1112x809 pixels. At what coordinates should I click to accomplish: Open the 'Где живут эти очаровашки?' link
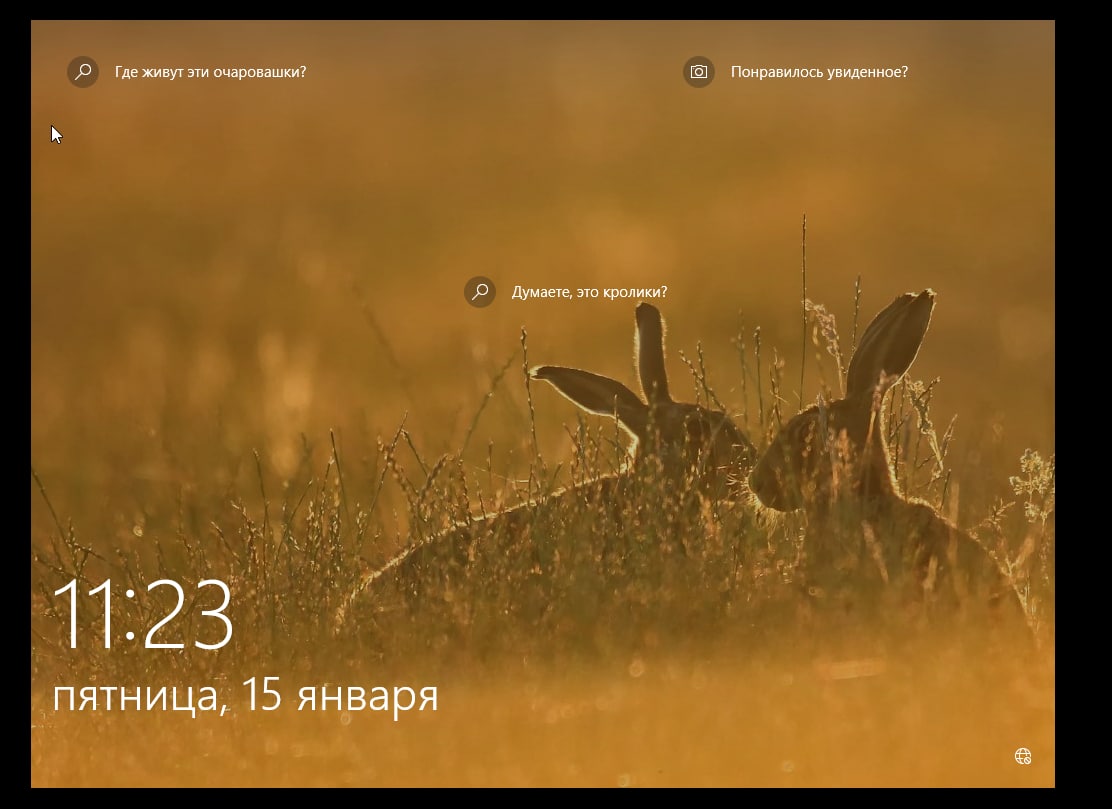[211, 72]
